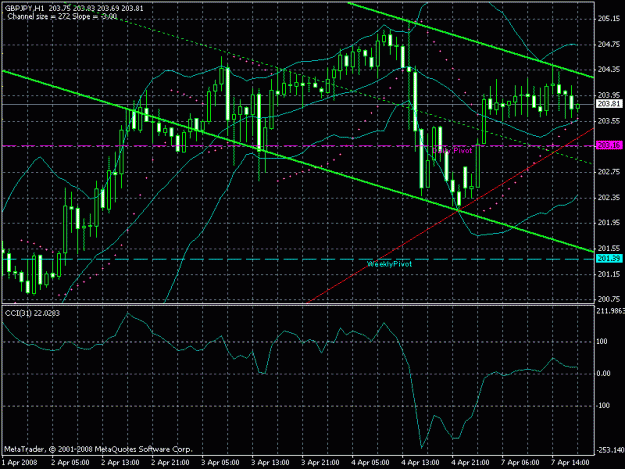Click the 7 Apr 14:00 time axis label
The width and height of the screenshot is (625, 469).
pyautogui.click(x=570, y=463)
